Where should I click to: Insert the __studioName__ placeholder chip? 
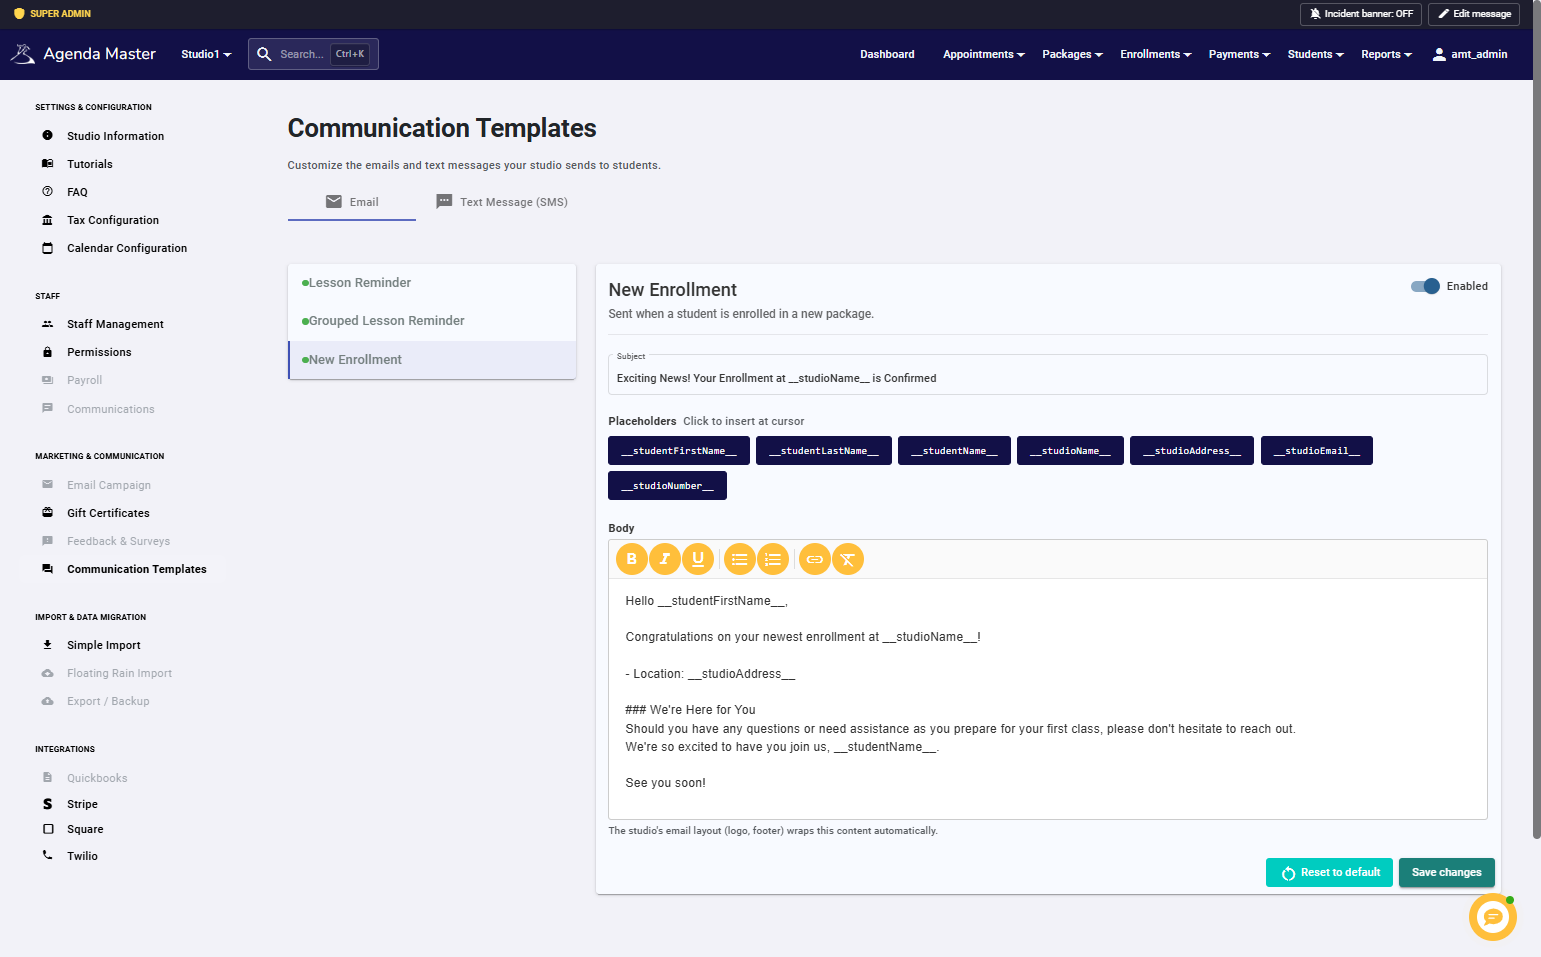click(1070, 451)
